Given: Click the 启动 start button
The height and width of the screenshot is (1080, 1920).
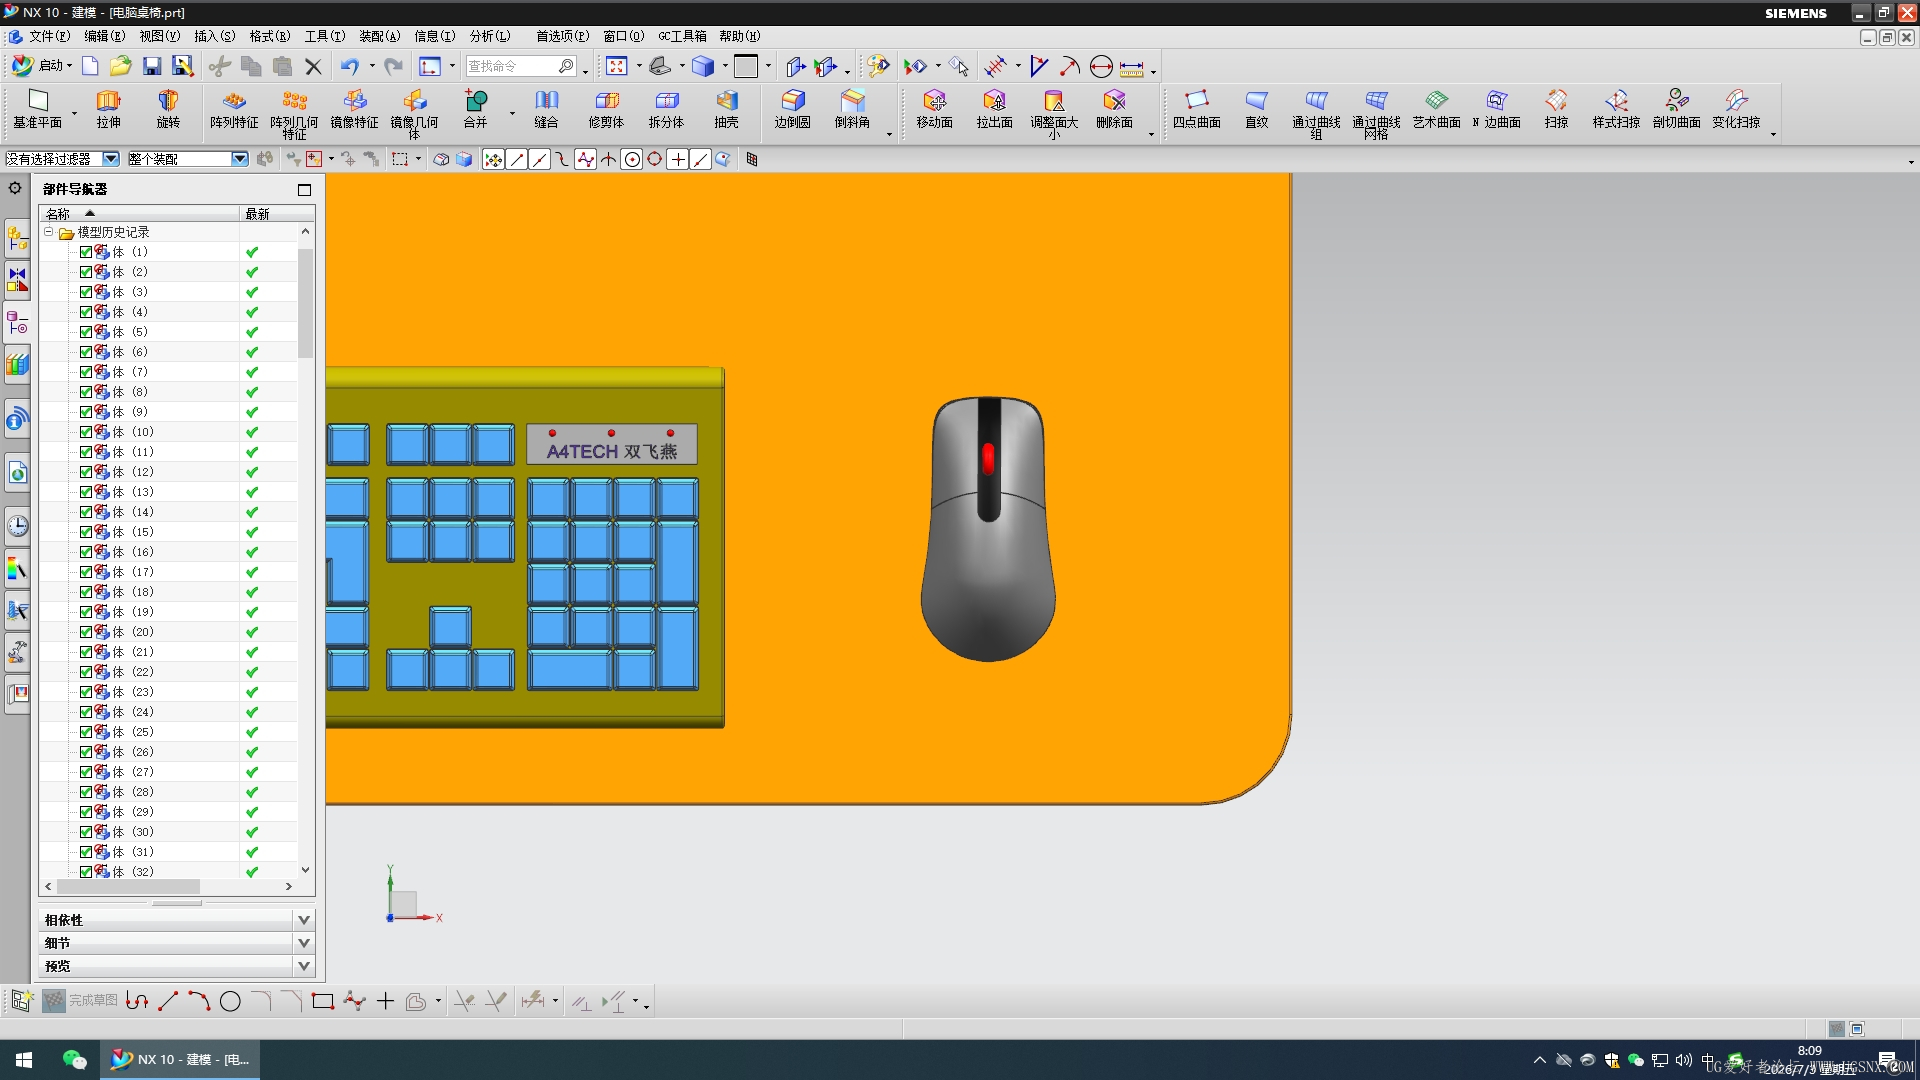Looking at the screenshot, I should click(41, 66).
